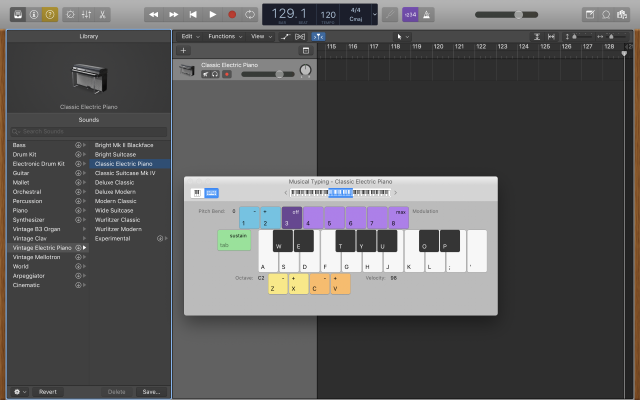Toggle the Show Automation button
Image resolution: width=640 pixels, height=400 pixels.
pos(285,37)
